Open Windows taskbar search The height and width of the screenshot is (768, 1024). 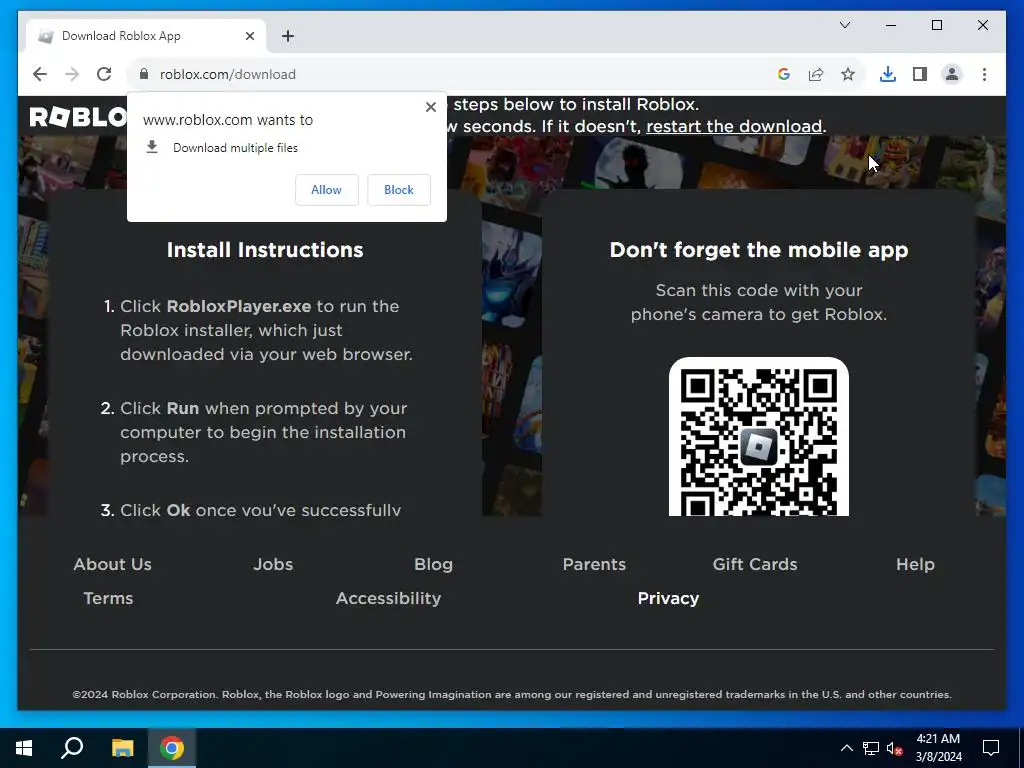point(72,748)
